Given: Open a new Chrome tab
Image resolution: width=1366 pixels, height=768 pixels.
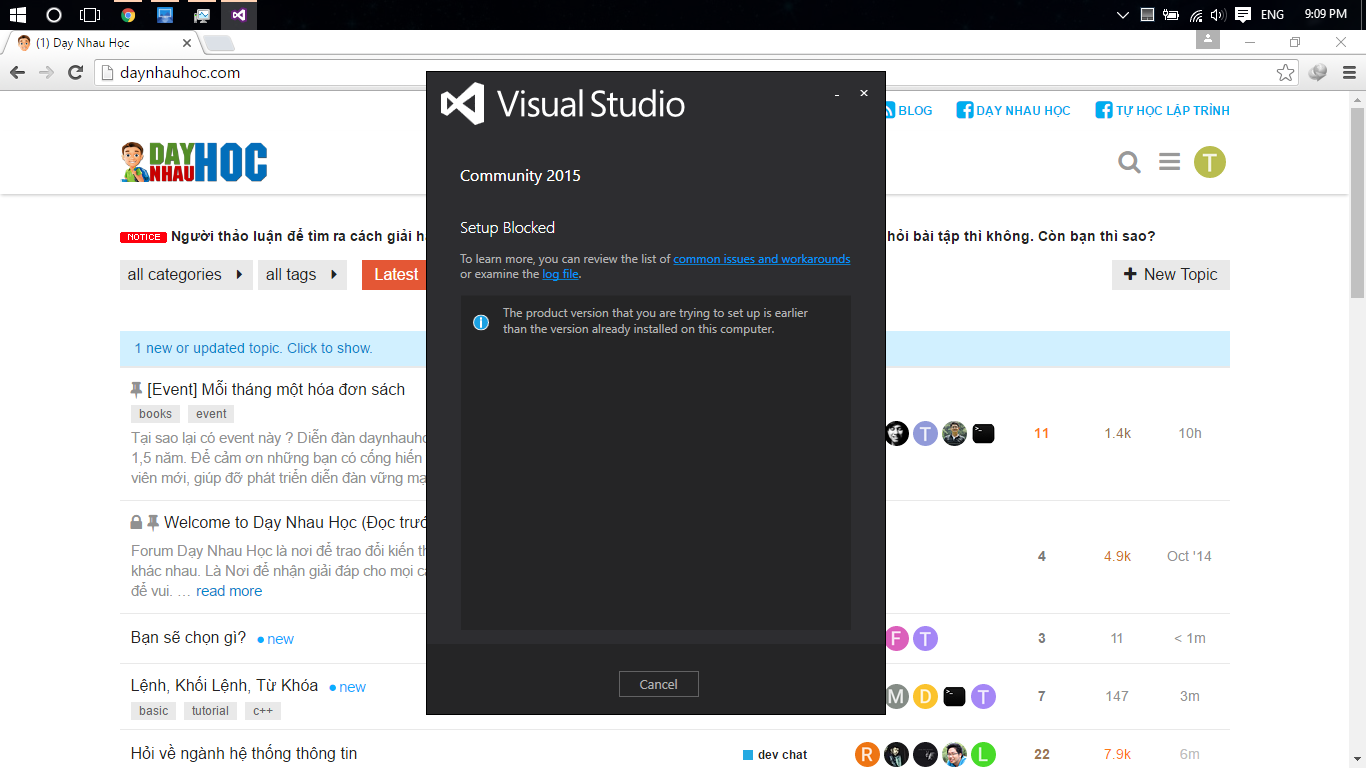Looking at the screenshot, I should pyautogui.click(x=219, y=43).
